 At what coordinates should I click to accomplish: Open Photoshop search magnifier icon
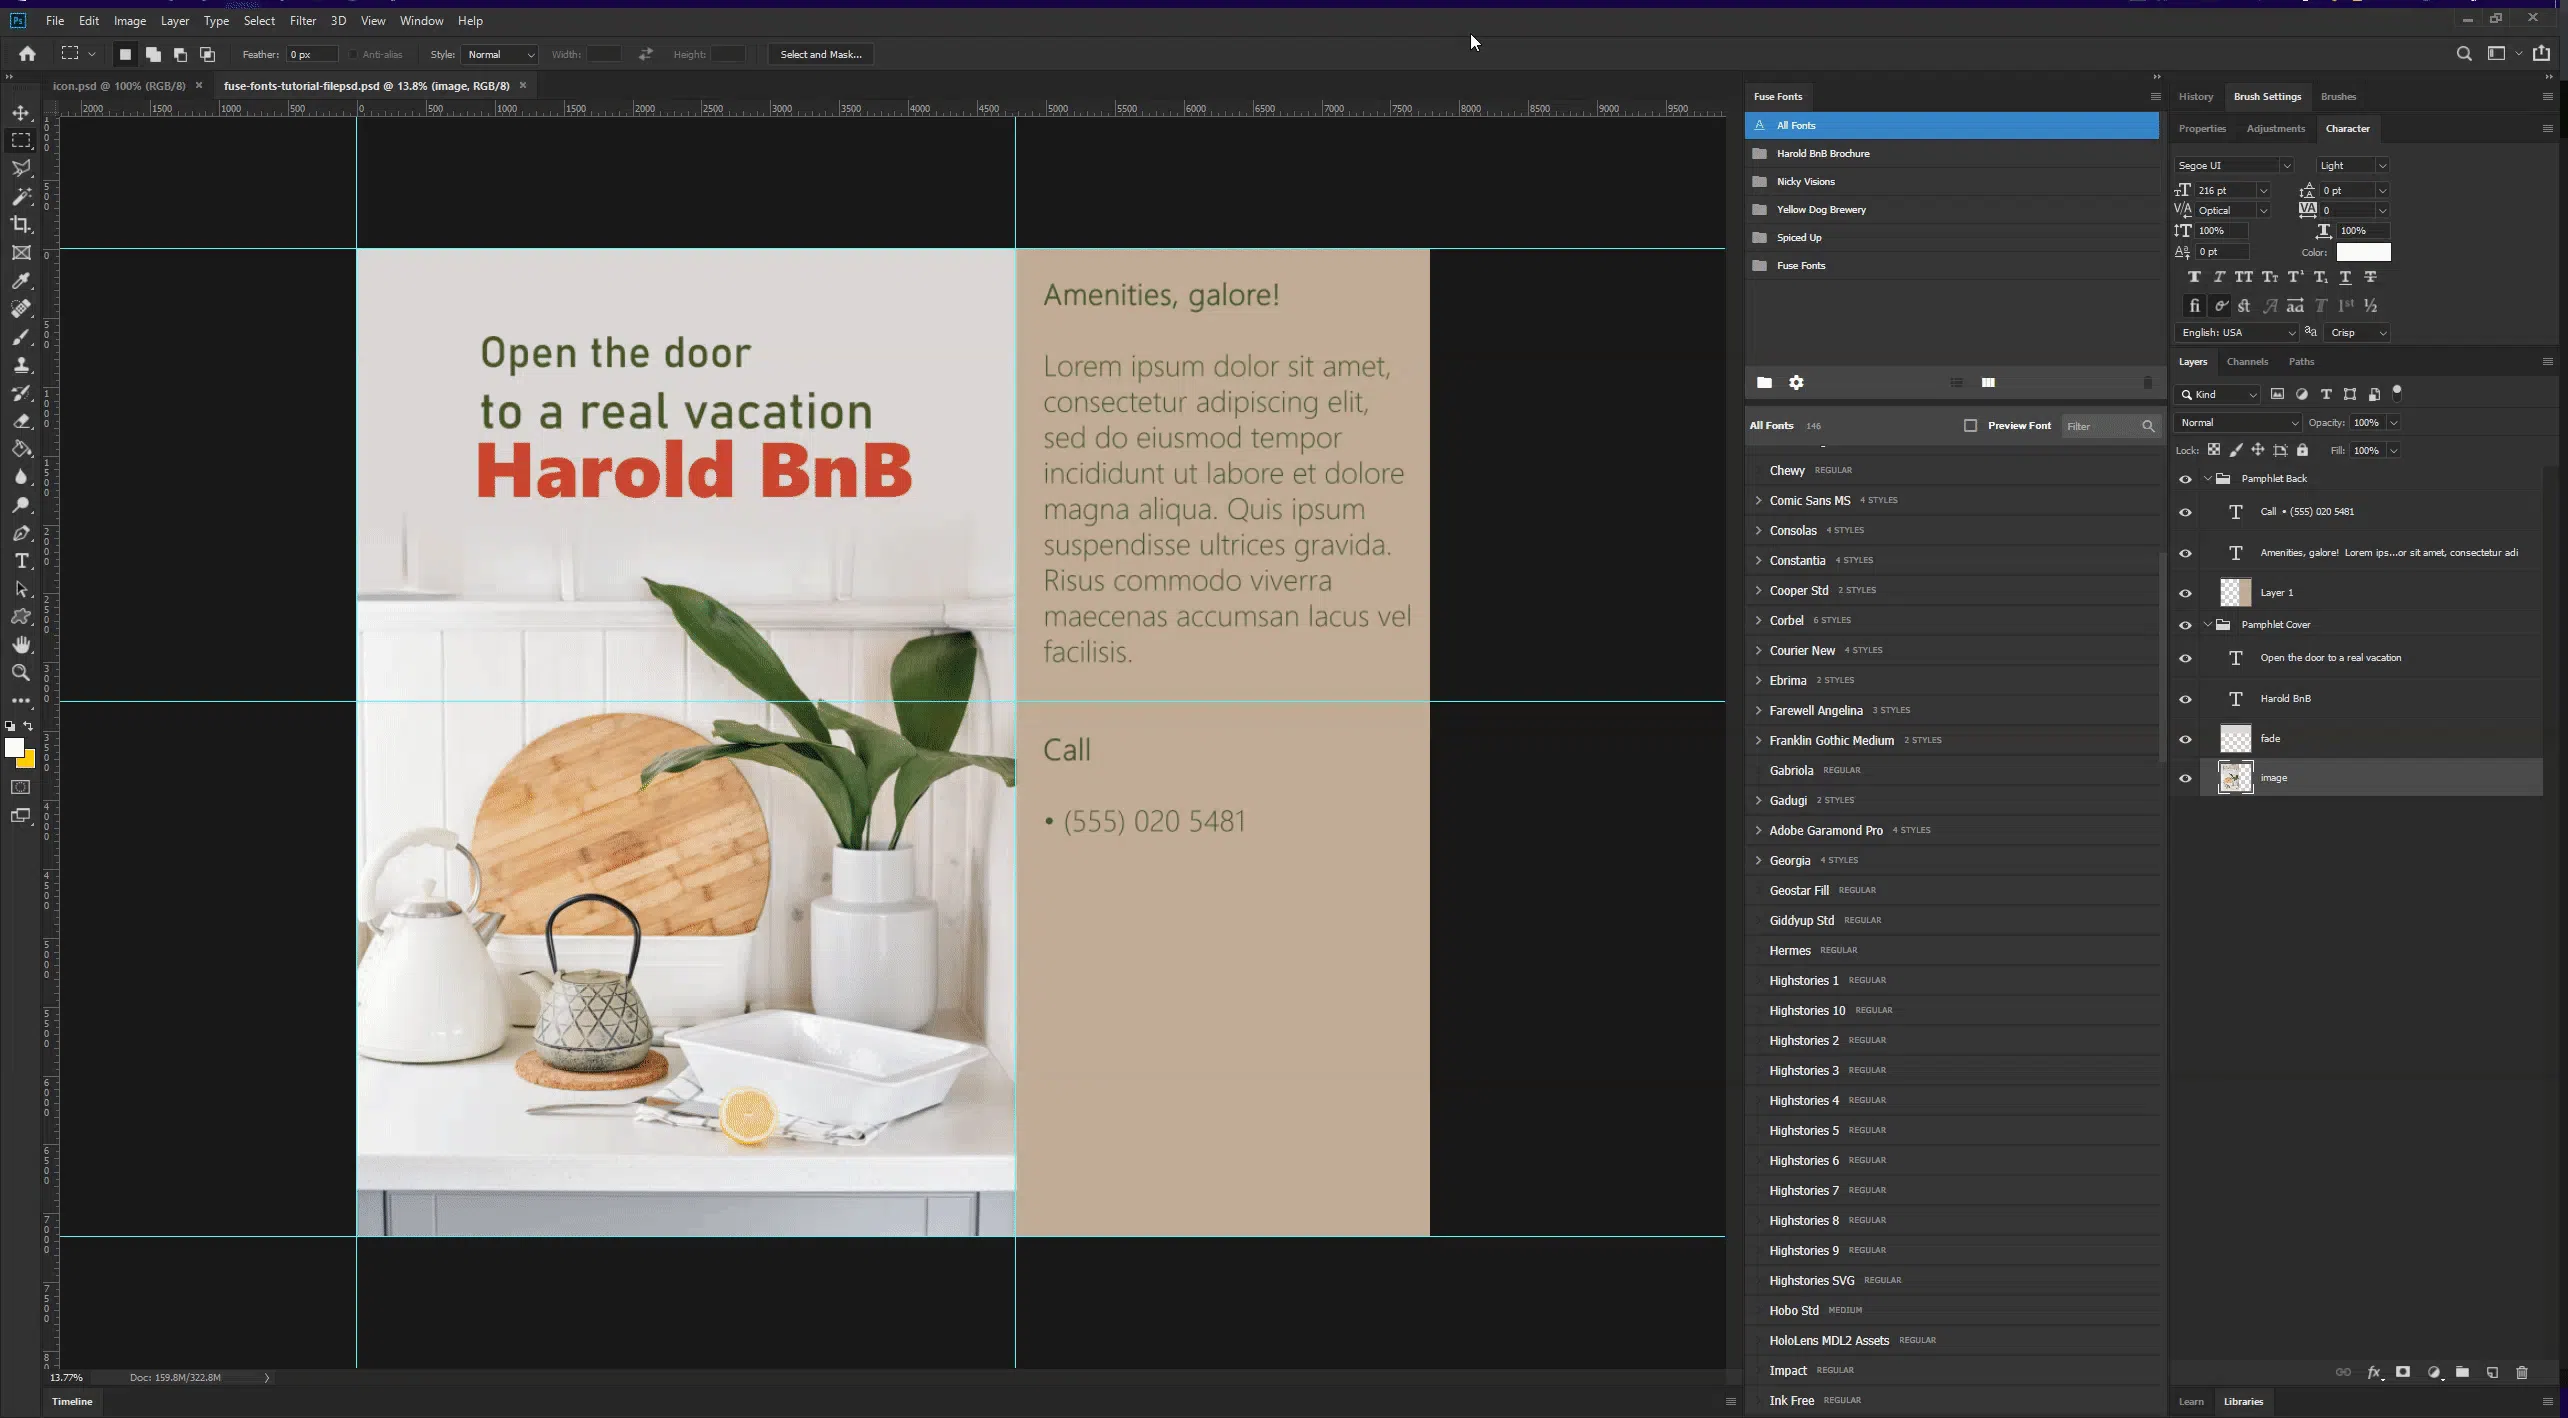(x=2464, y=54)
